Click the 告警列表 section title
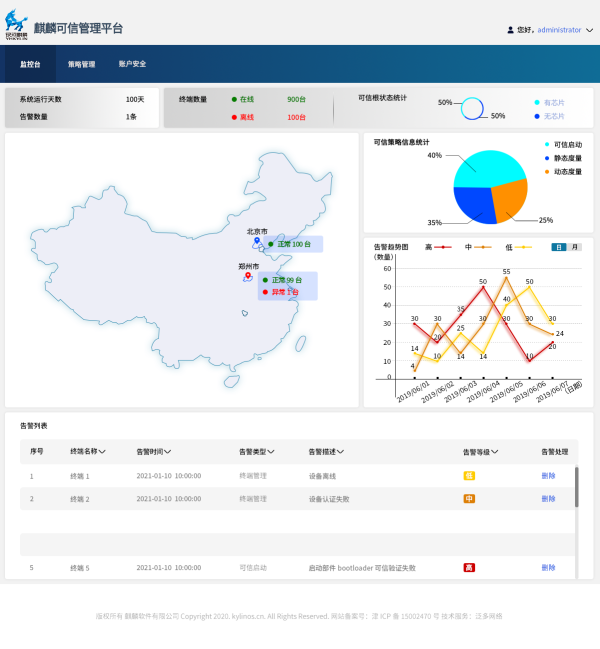 pos(34,426)
